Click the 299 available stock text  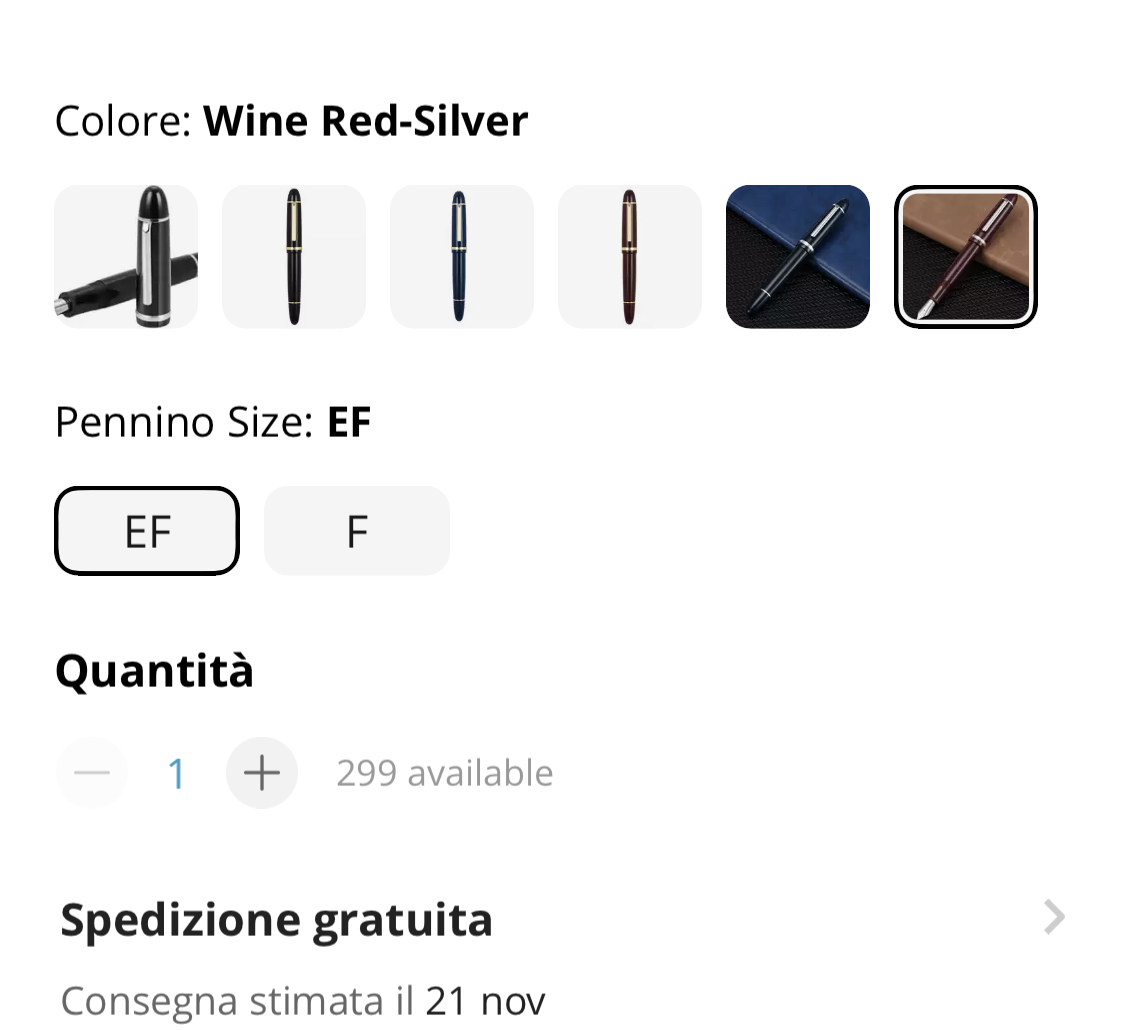coord(445,773)
